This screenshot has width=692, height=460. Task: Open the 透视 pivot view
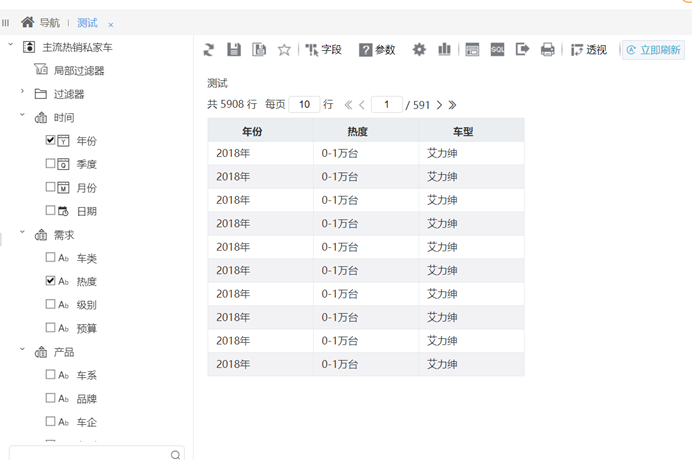click(x=589, y=50)
